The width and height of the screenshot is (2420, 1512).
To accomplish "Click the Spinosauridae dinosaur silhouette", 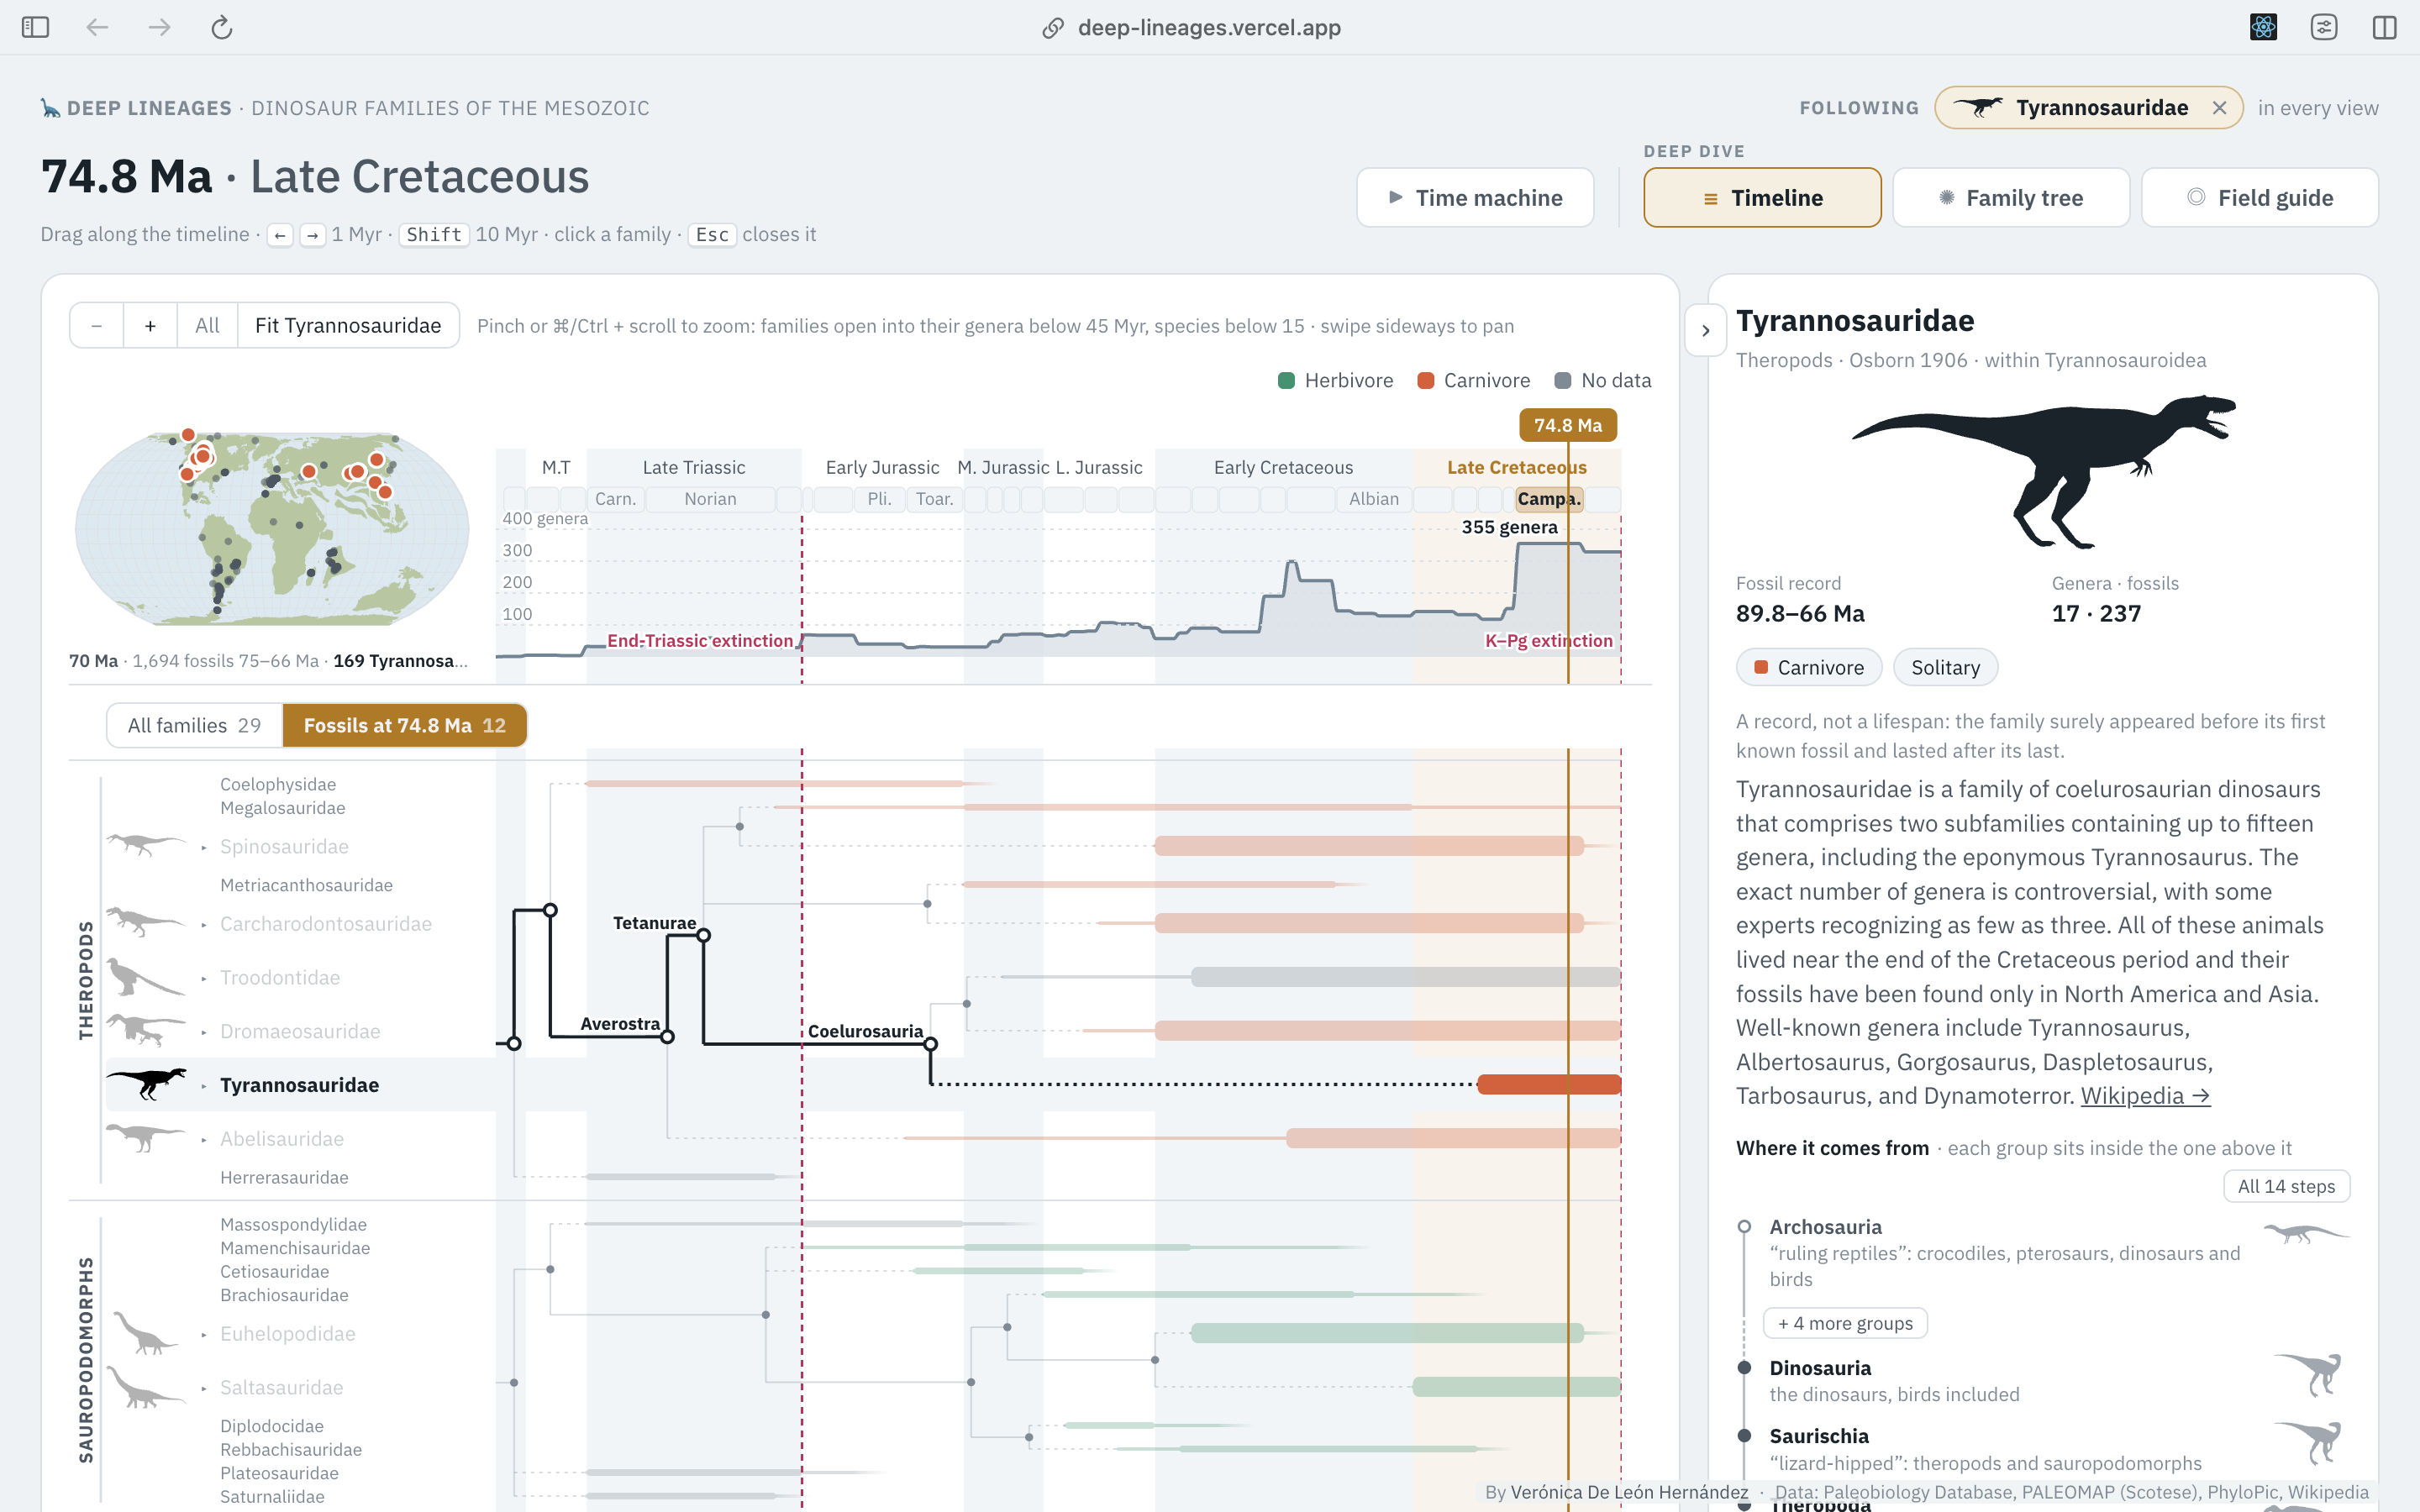I will pyautogui.click(x=146, y=845).
